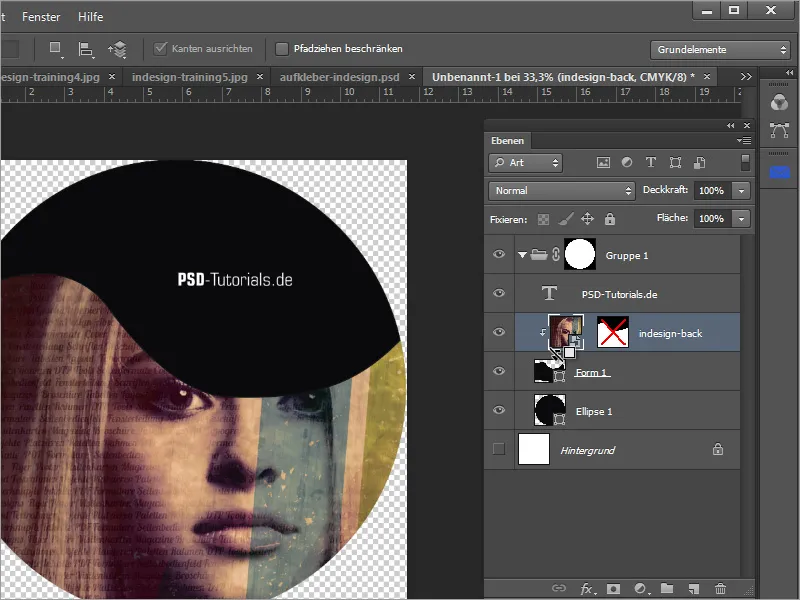
Task: Close the aufkleber-indesign.psd tab
Action: pos(412,77)
